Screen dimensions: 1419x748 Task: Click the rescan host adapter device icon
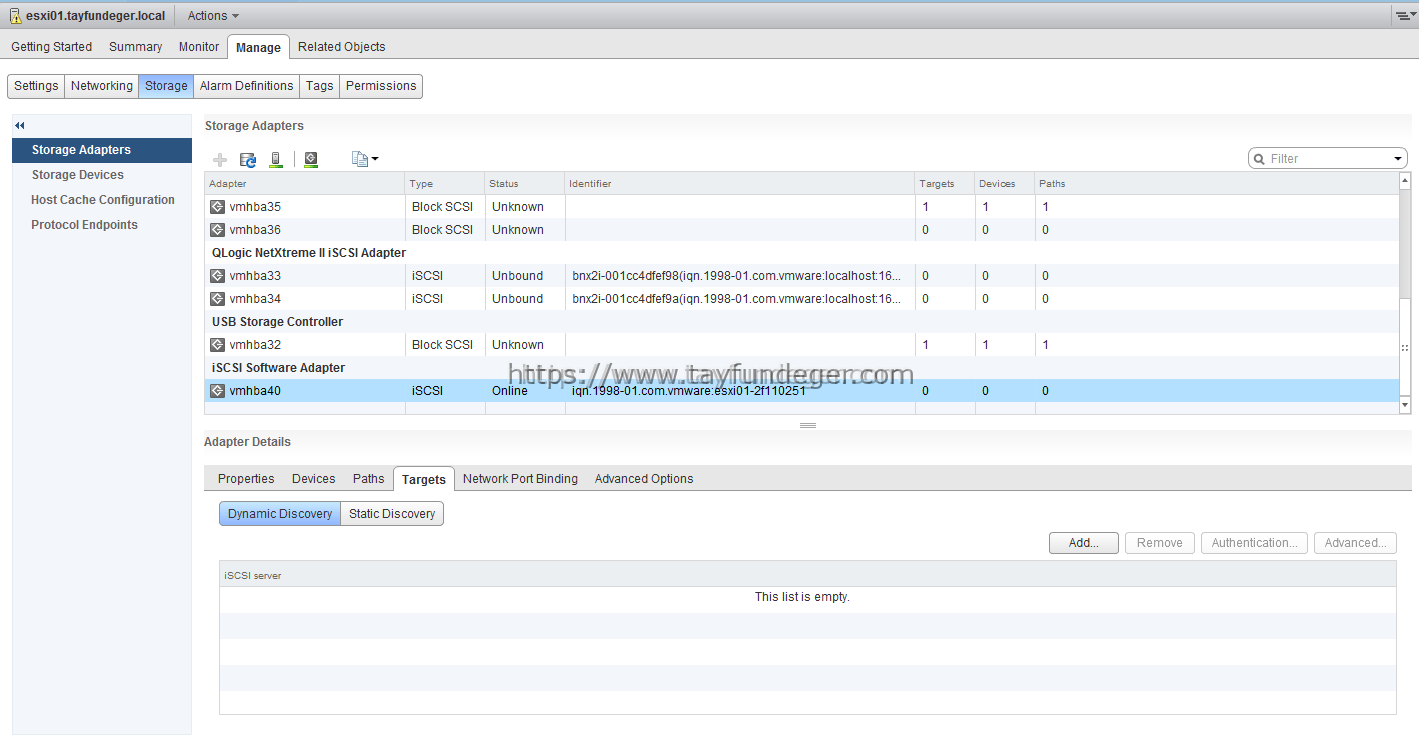point(276,159)
